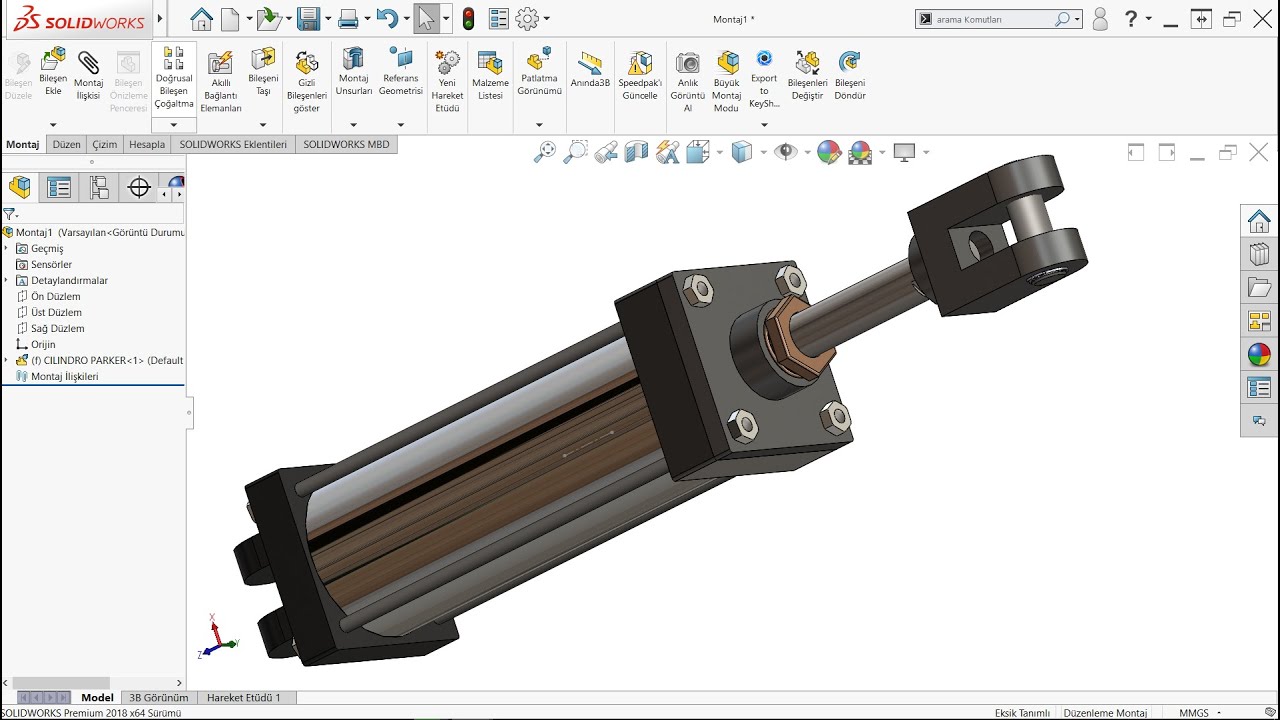This screenshot has width=1280, height=720.
Task: Click Bileşenleri Değiştir
Action: click(x=807, y=76)
